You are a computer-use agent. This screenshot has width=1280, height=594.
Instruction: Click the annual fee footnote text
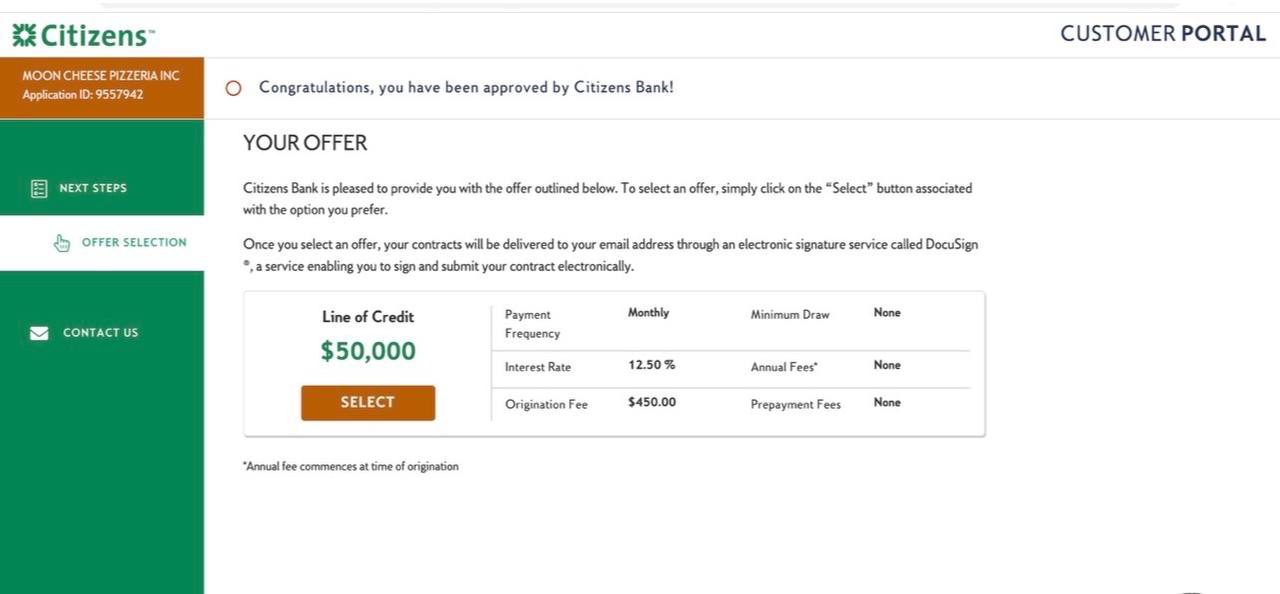tap(351, 466)
